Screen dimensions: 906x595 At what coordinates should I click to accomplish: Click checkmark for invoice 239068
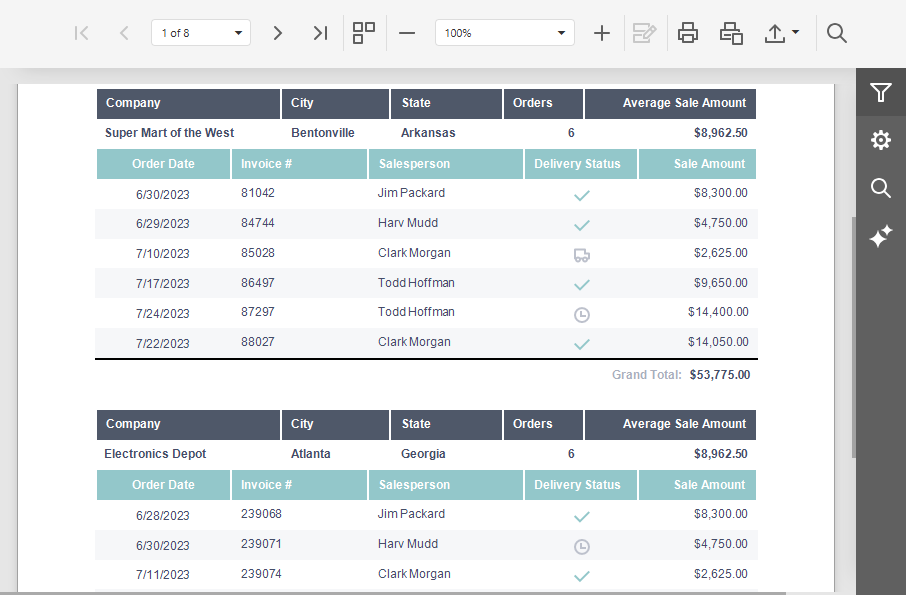[x=581, y=516]
